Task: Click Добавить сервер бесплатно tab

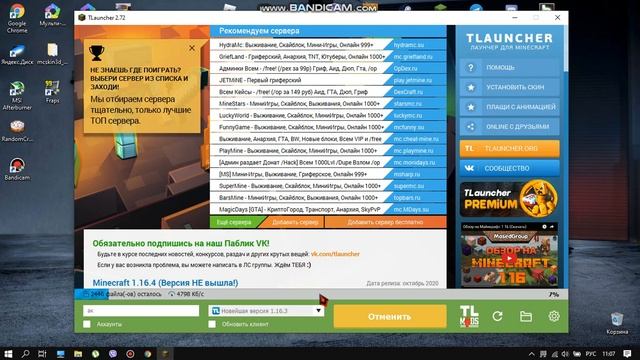Action: click(x=385, y=222)
